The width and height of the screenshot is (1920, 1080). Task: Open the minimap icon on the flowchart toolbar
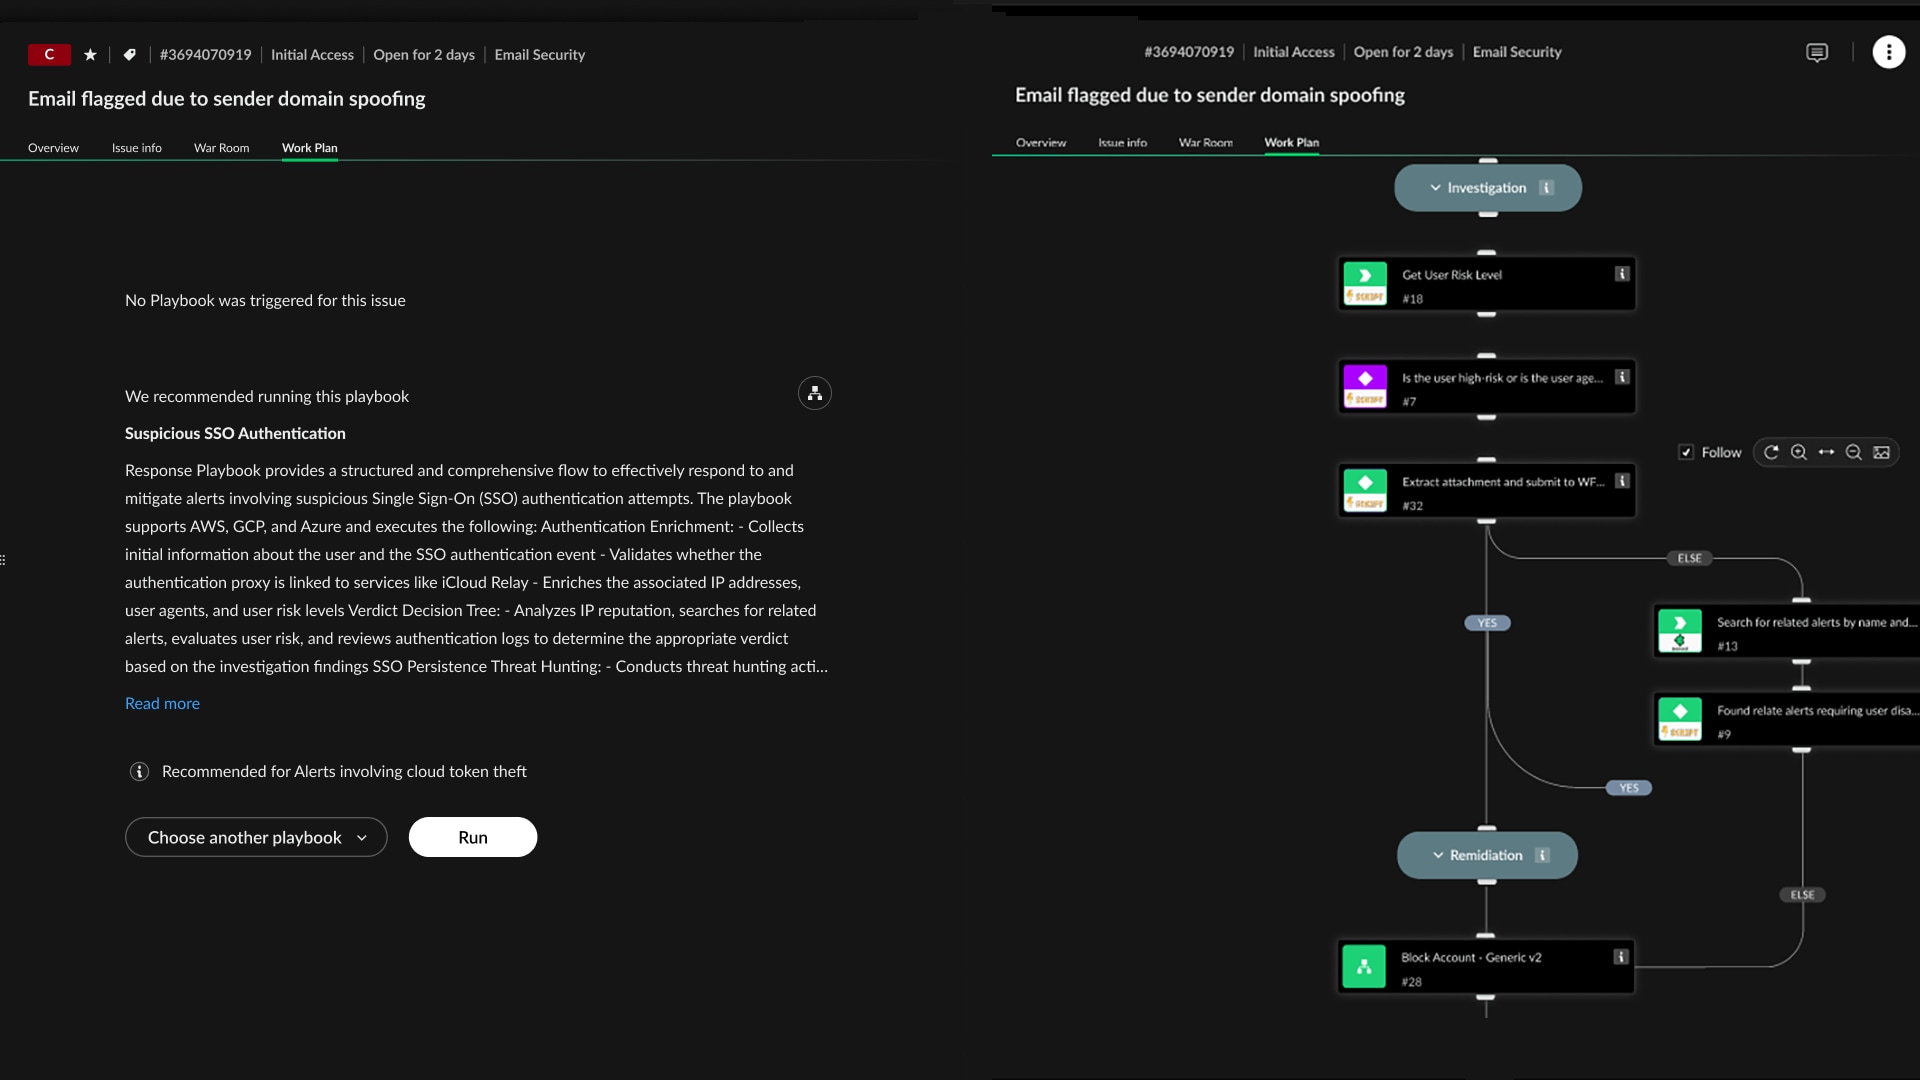(x=1883, y=452)
